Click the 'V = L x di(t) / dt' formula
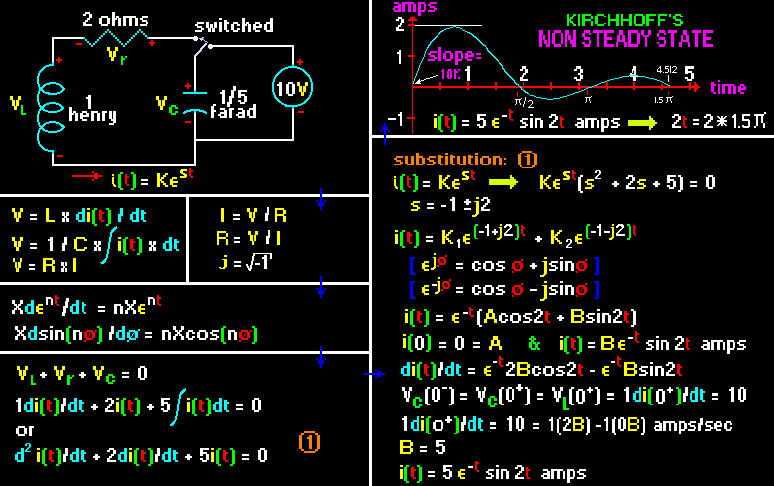 79,216
